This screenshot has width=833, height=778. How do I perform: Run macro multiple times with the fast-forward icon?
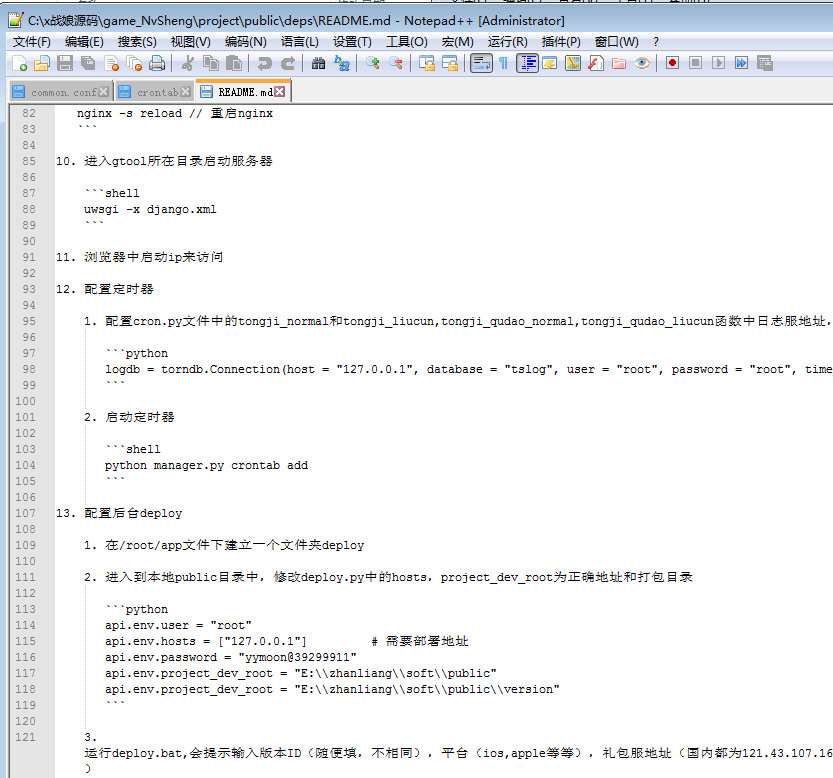pos(742,63)
